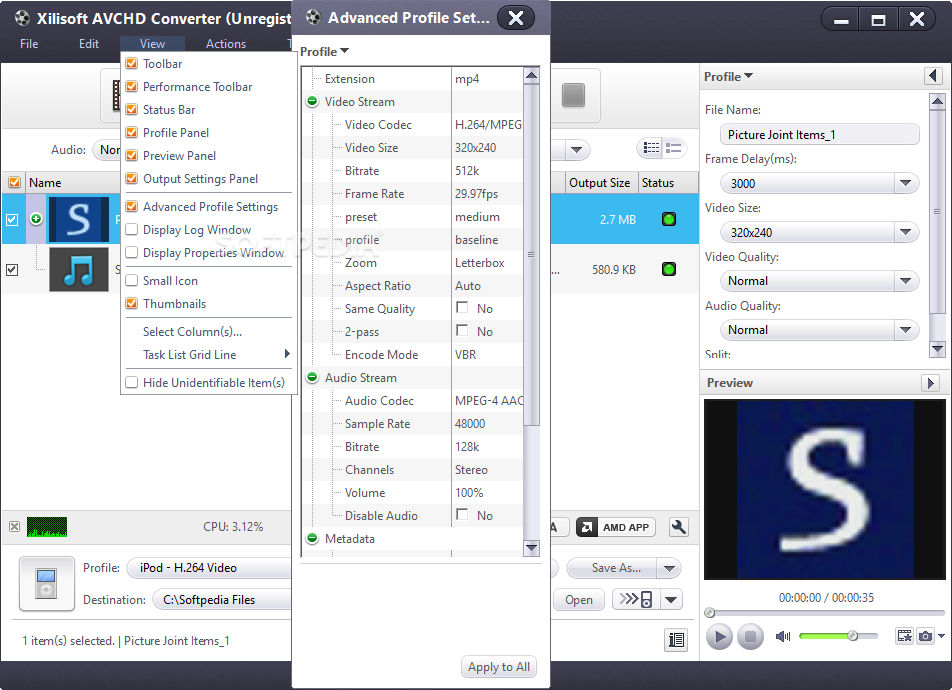Viewport: 952px width, 690px height.
Task: Open the Frame Delay dropdown
Action: pyautogui.click(x=905, y=183)
